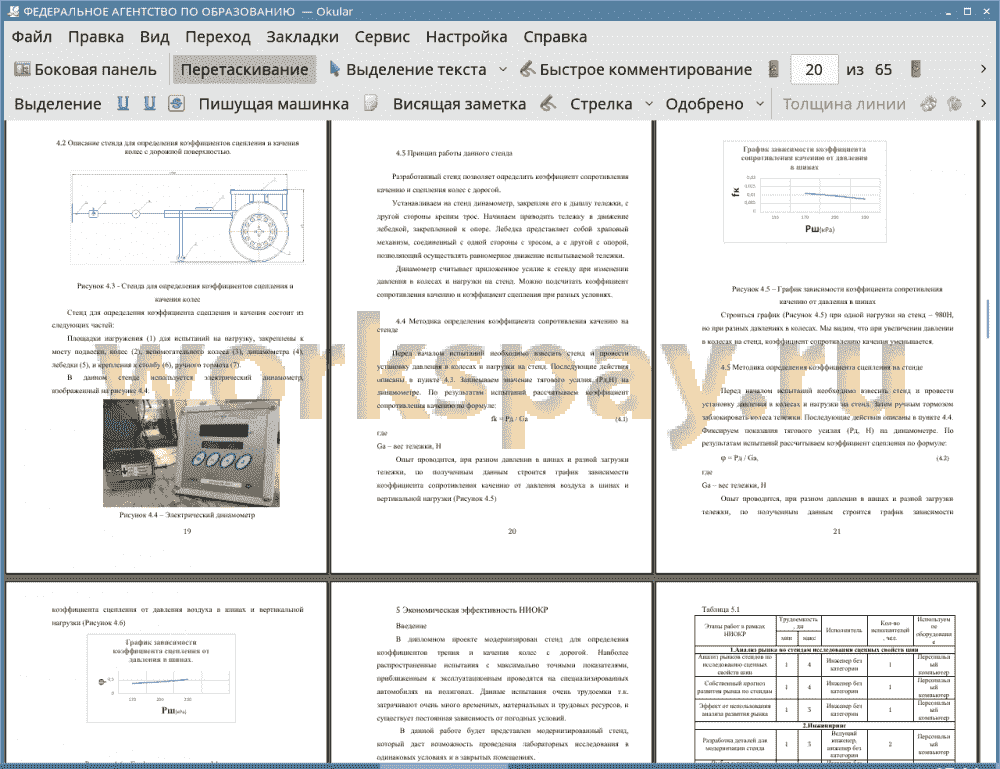Image resolution: width=1000 pixels, height=769 pixels.
Task: Open the Выделение текста dropdown arrow
Action: [x=503, y=70]
